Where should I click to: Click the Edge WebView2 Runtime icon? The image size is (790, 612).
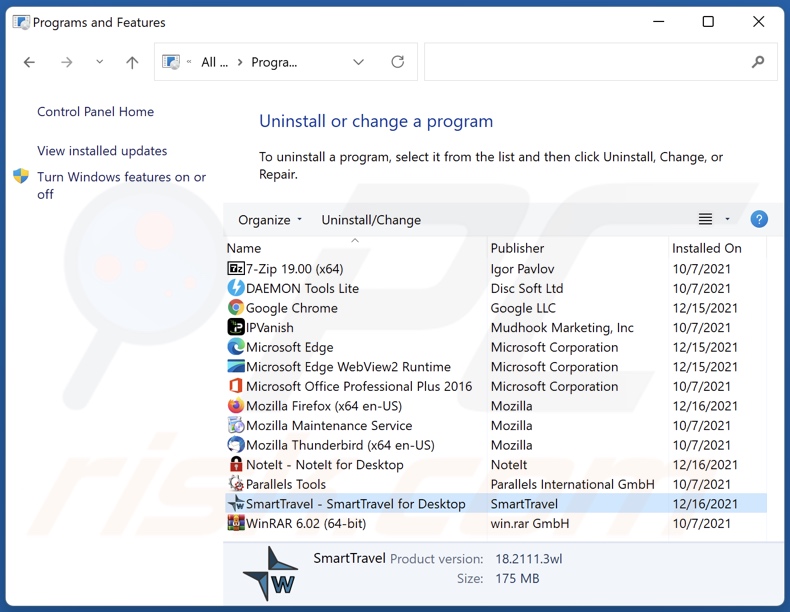tap(236, 367)
